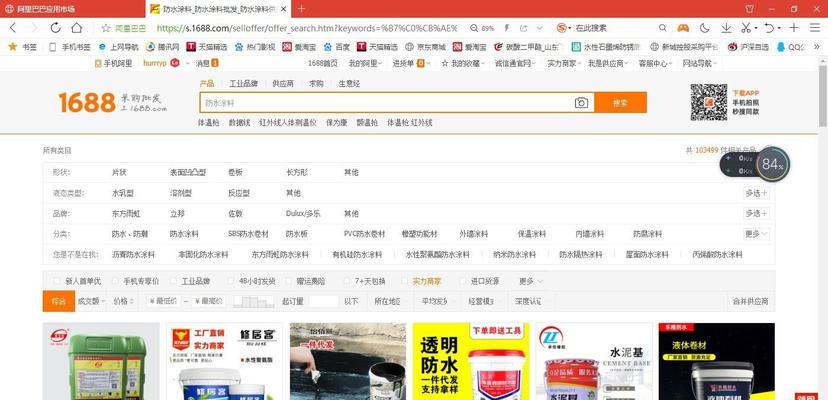Screen dimensions: 828x400
Task: Click the camera image-search icon in search box
Action: 581,103
